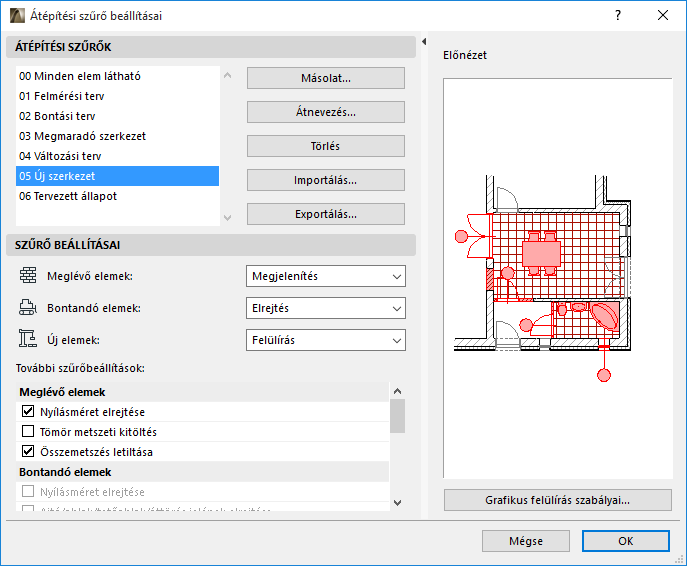Click the Bontandó elemek group header
687x566 pixels.
tap(202, 472)
